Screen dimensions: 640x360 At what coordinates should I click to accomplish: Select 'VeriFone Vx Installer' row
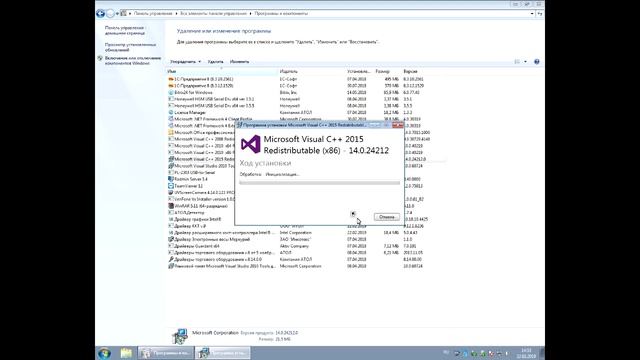point(202,199)
